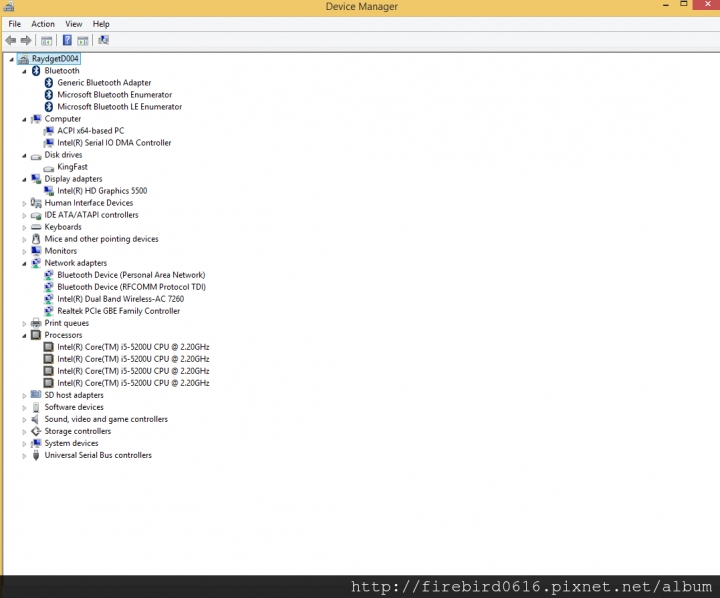This screenshot has width=720, height=598.
Task: Click the Computer category icon
Action: click(x=36, y=119)
